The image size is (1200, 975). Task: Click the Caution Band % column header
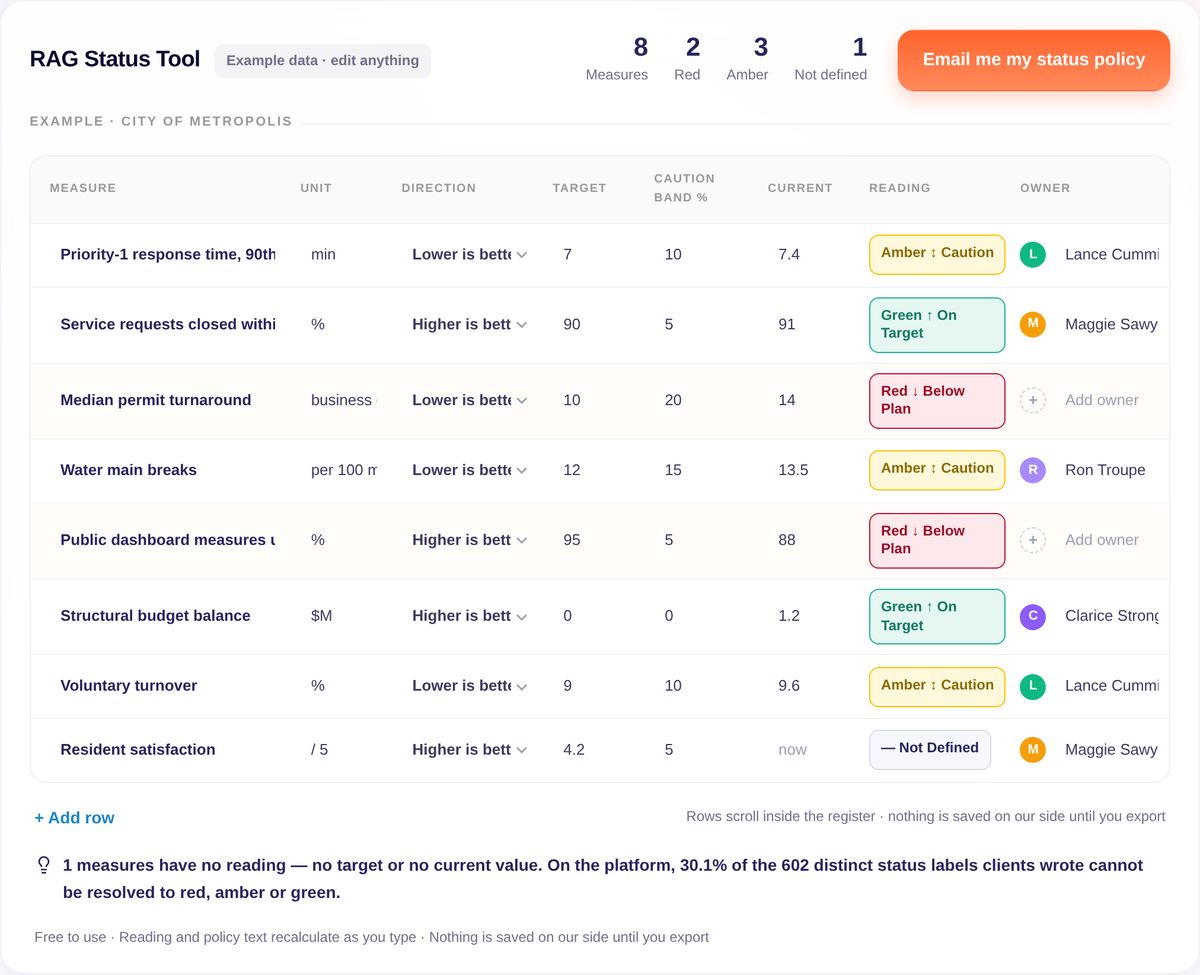(x=684, y=188)
